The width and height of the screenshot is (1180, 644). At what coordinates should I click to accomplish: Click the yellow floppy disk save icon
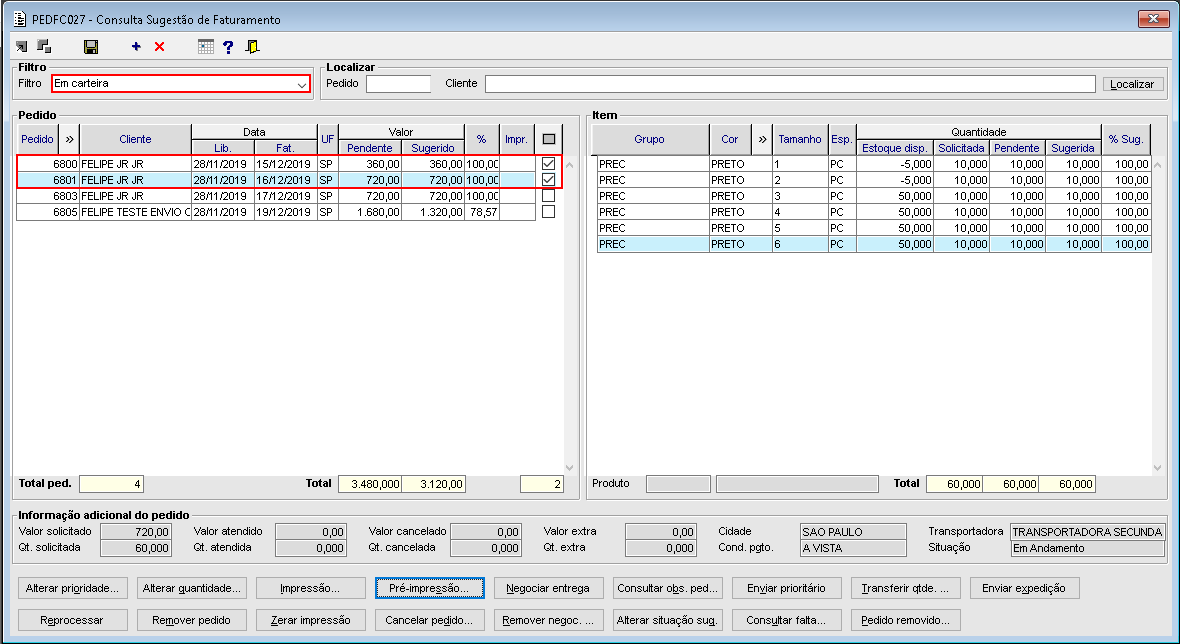(x=91, y=47)
